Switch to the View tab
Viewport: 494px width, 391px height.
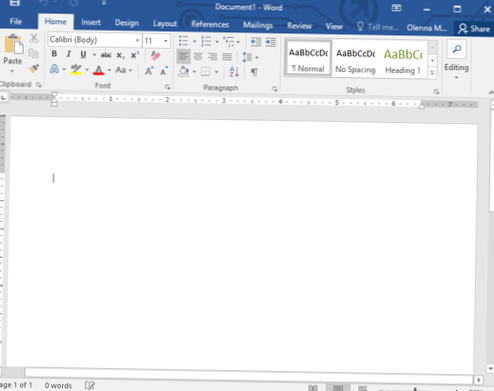click(x=334, y=27)
